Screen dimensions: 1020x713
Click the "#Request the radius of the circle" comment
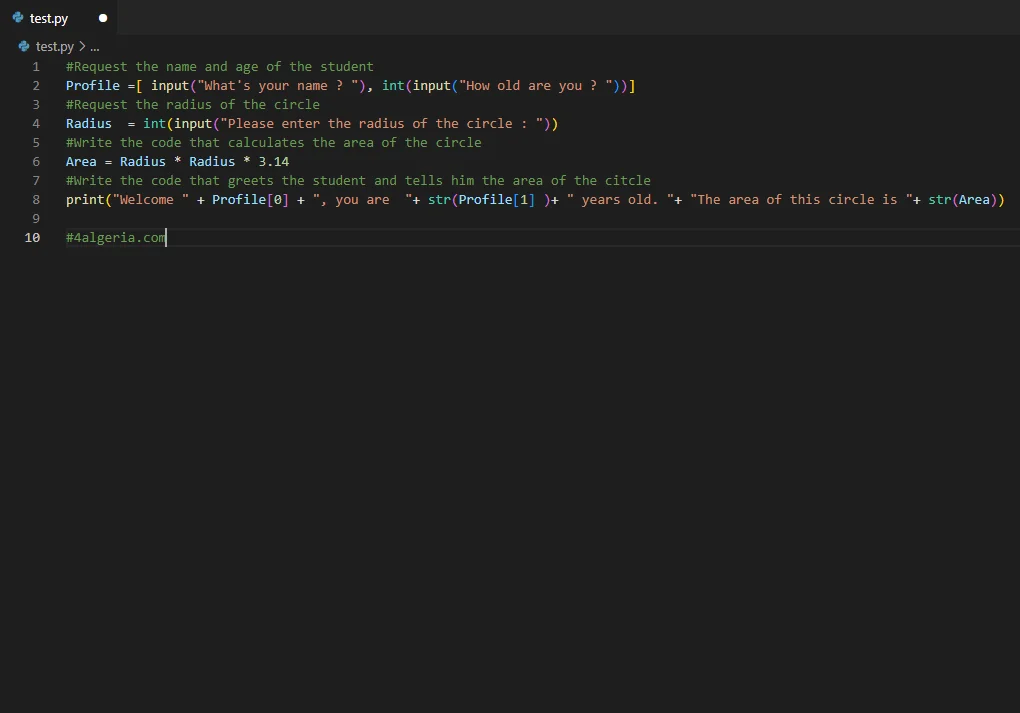tap(192, 105)
